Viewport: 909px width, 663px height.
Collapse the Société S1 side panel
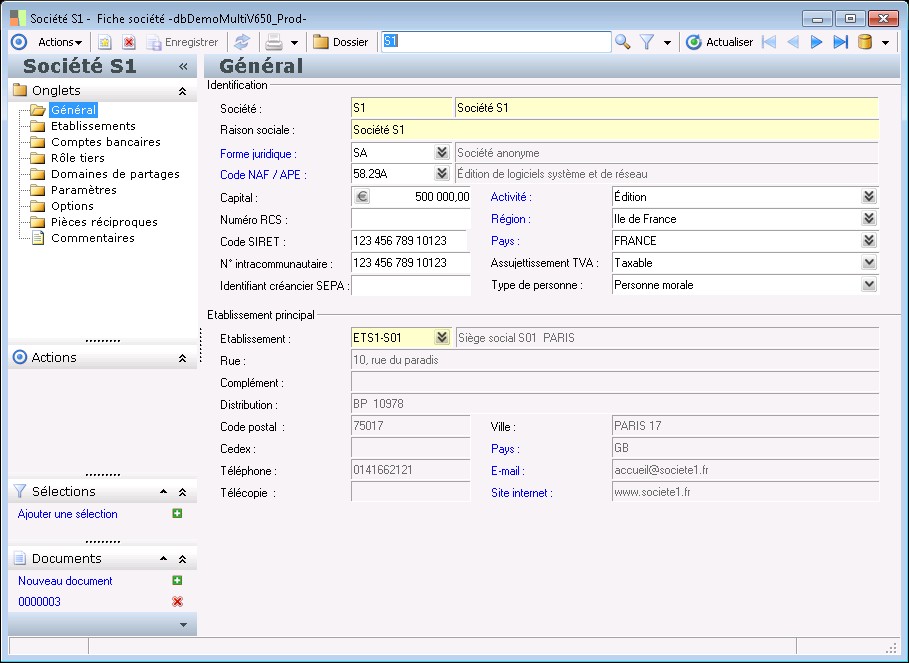(x=183, y=66)
